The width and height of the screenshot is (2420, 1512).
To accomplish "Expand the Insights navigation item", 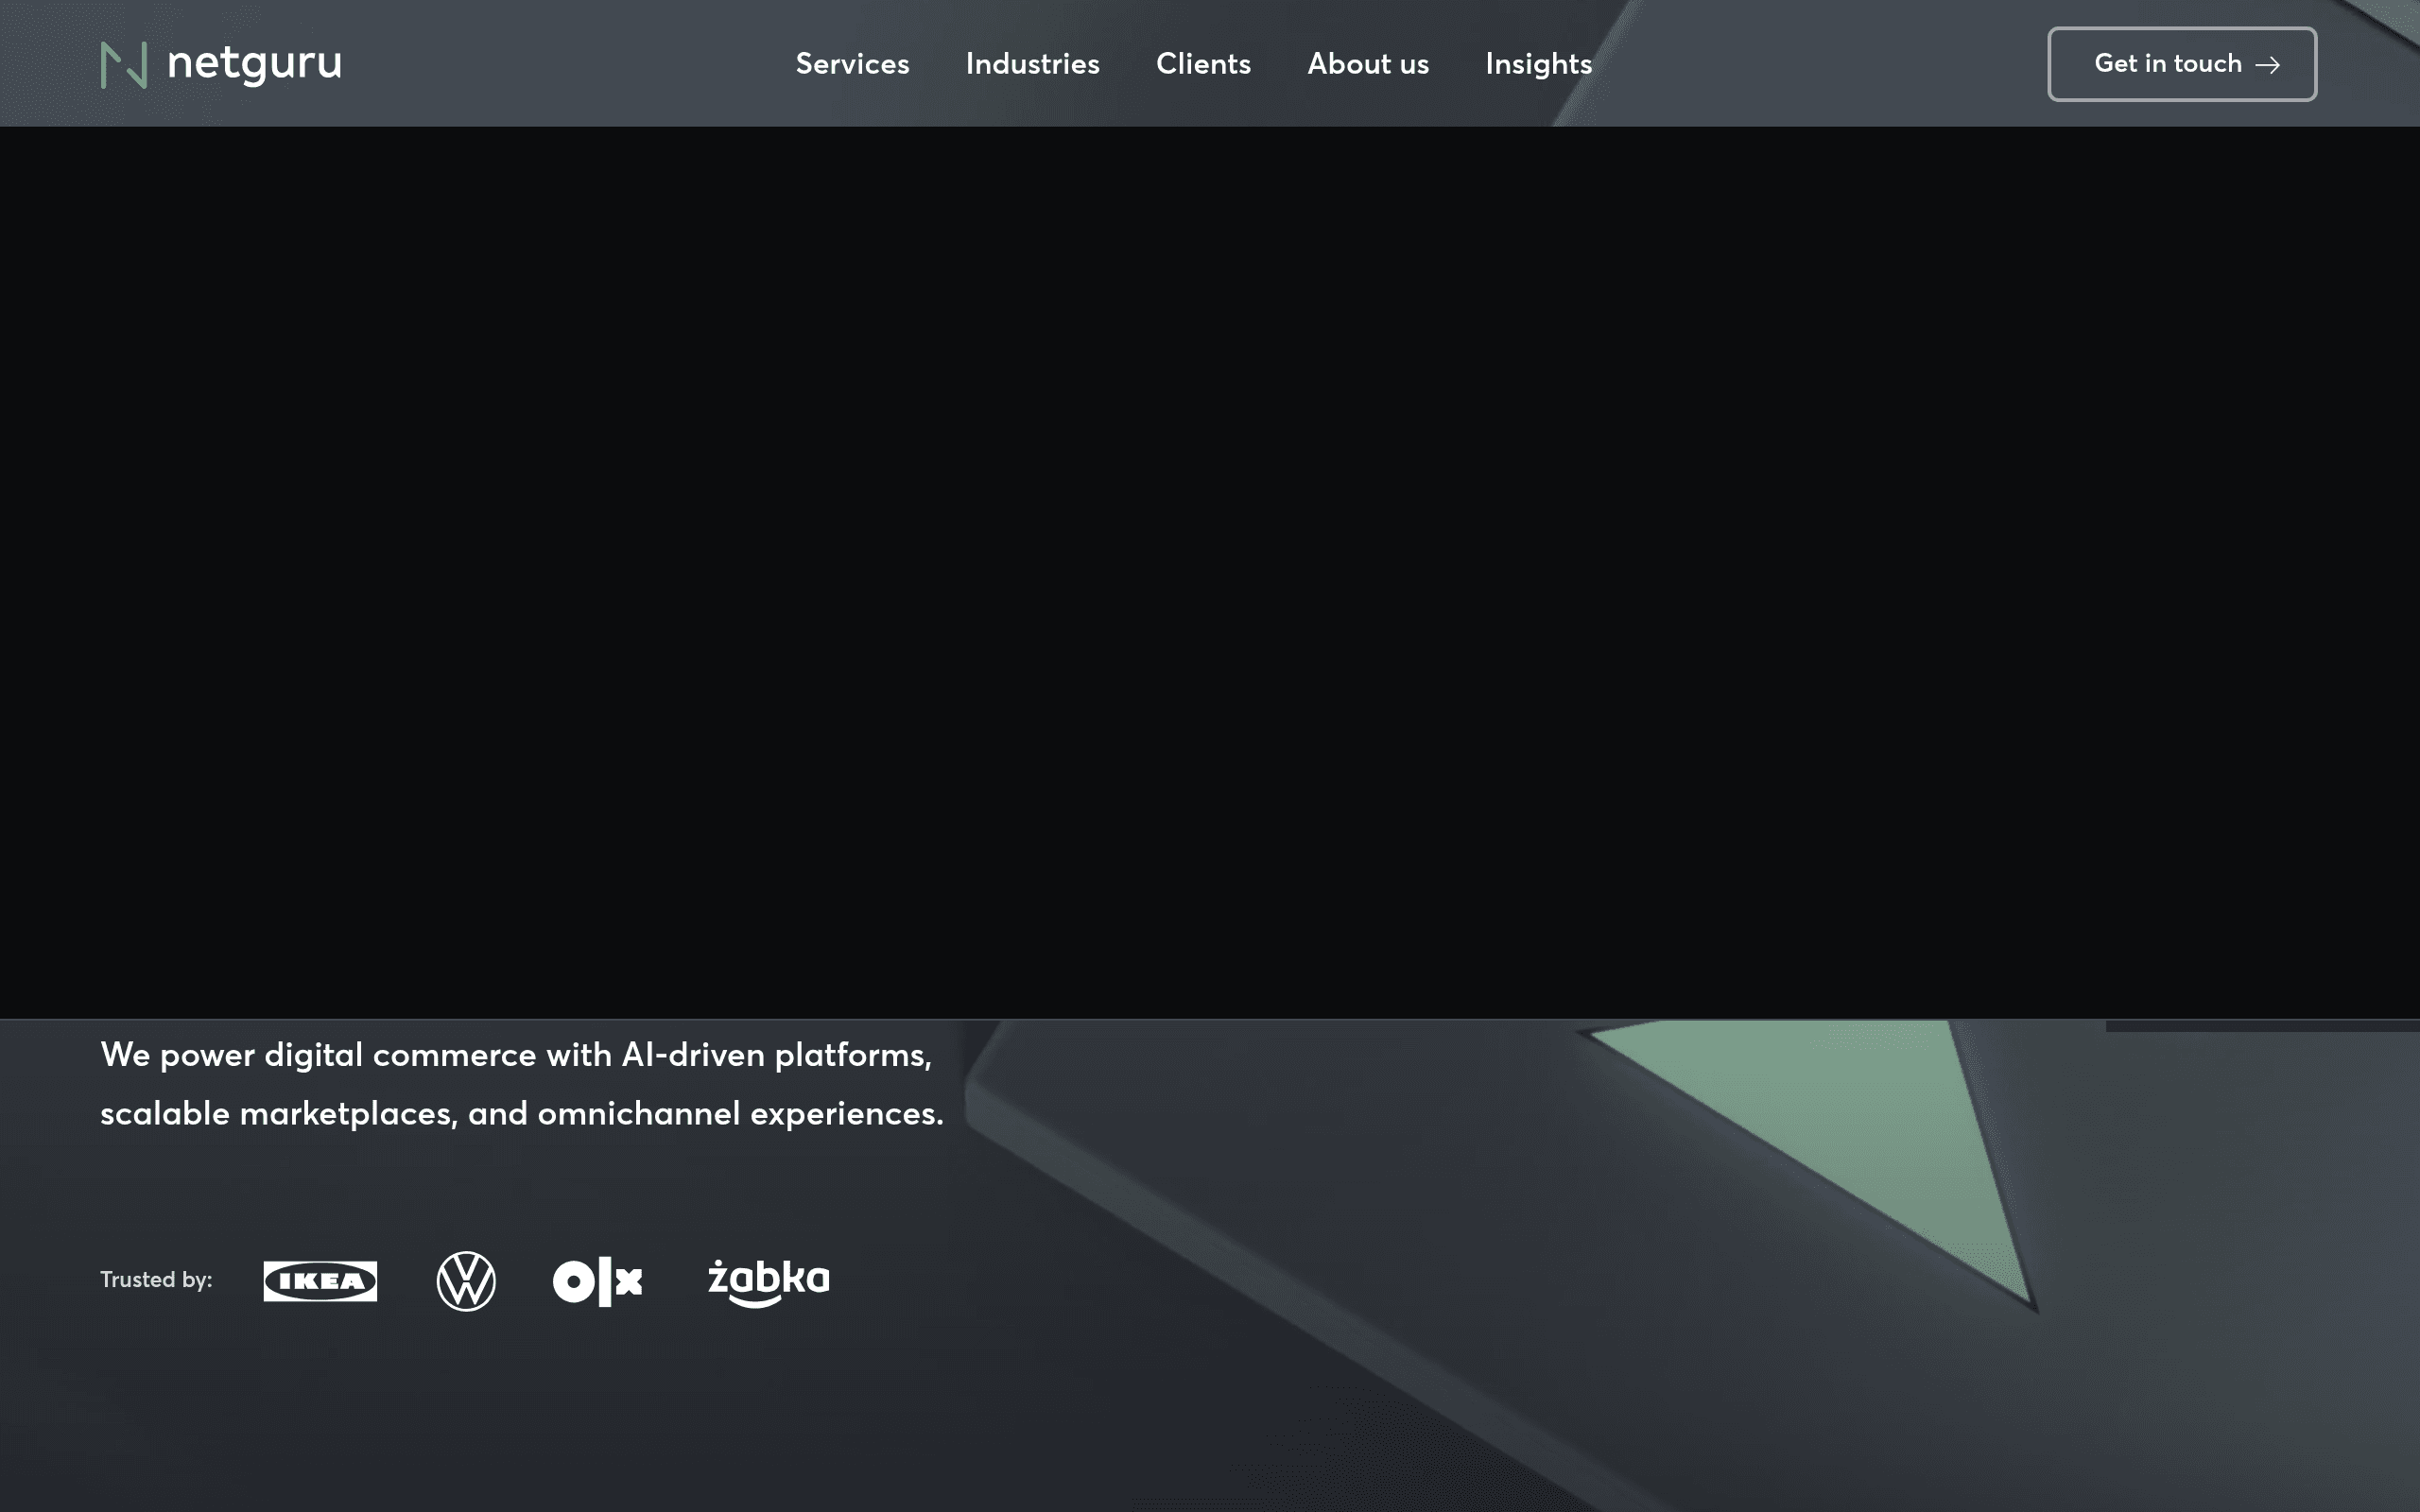I will (x=1538, y=64).
